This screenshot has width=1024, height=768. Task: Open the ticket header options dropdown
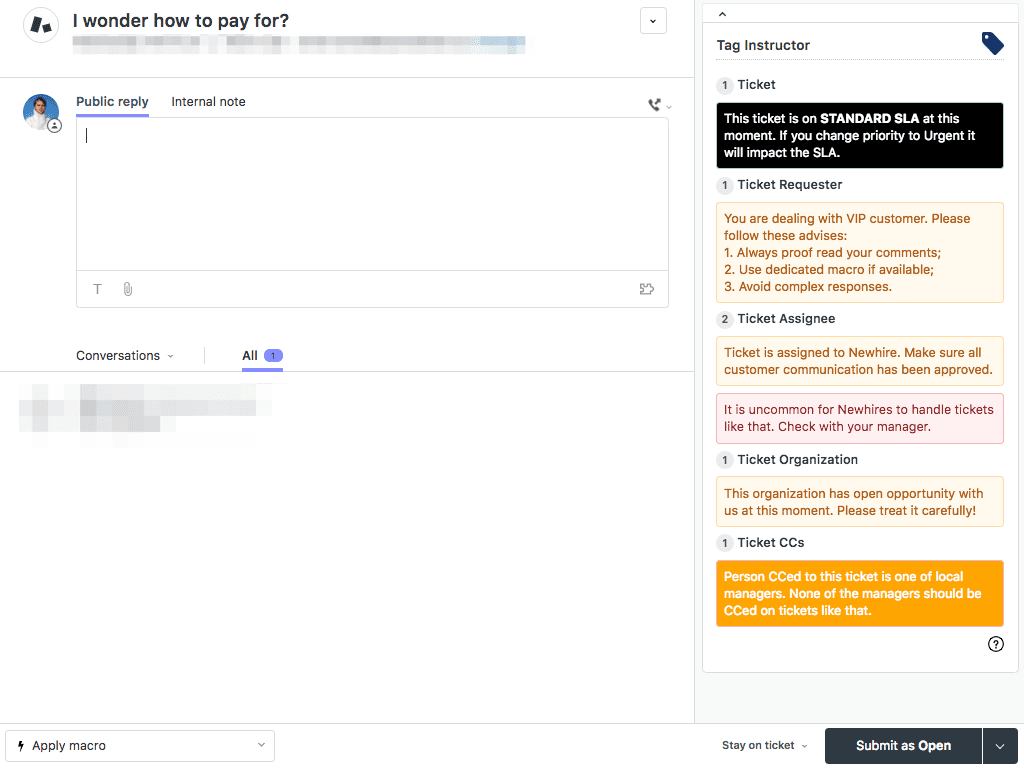click(653, 21)
